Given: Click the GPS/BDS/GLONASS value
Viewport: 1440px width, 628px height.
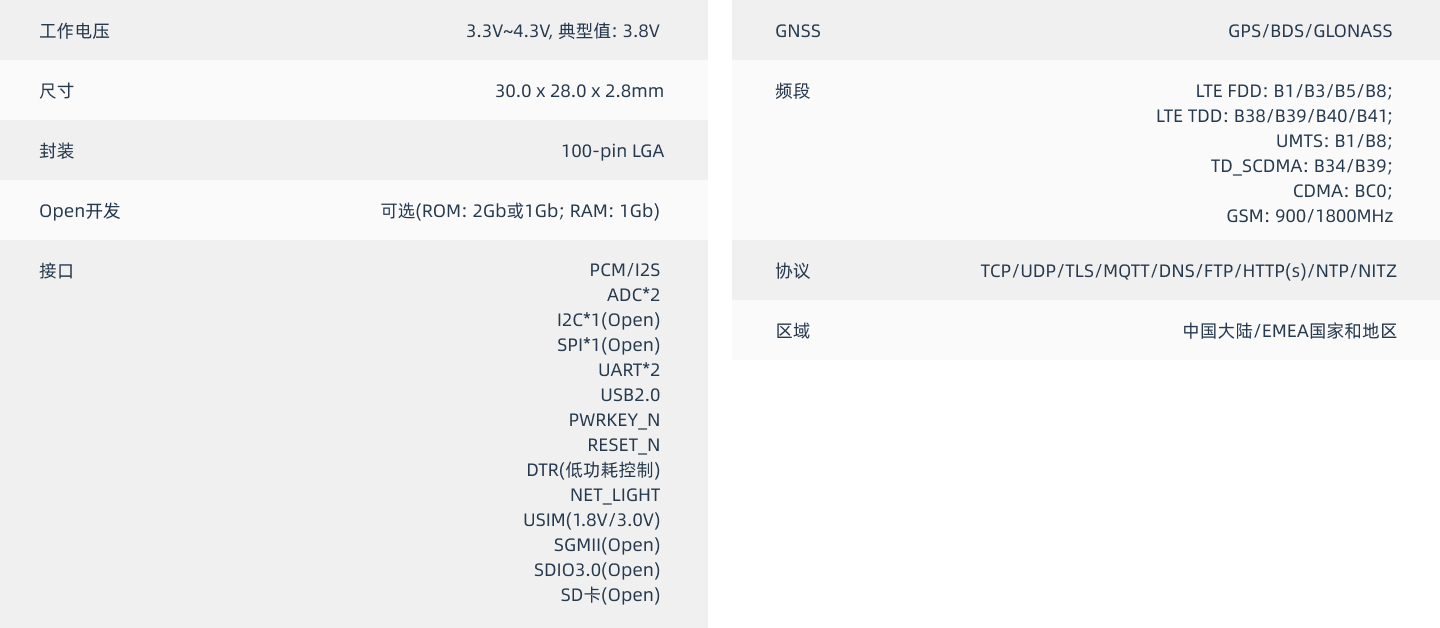Looking at the screenshot, I should tap(1309, 31).
